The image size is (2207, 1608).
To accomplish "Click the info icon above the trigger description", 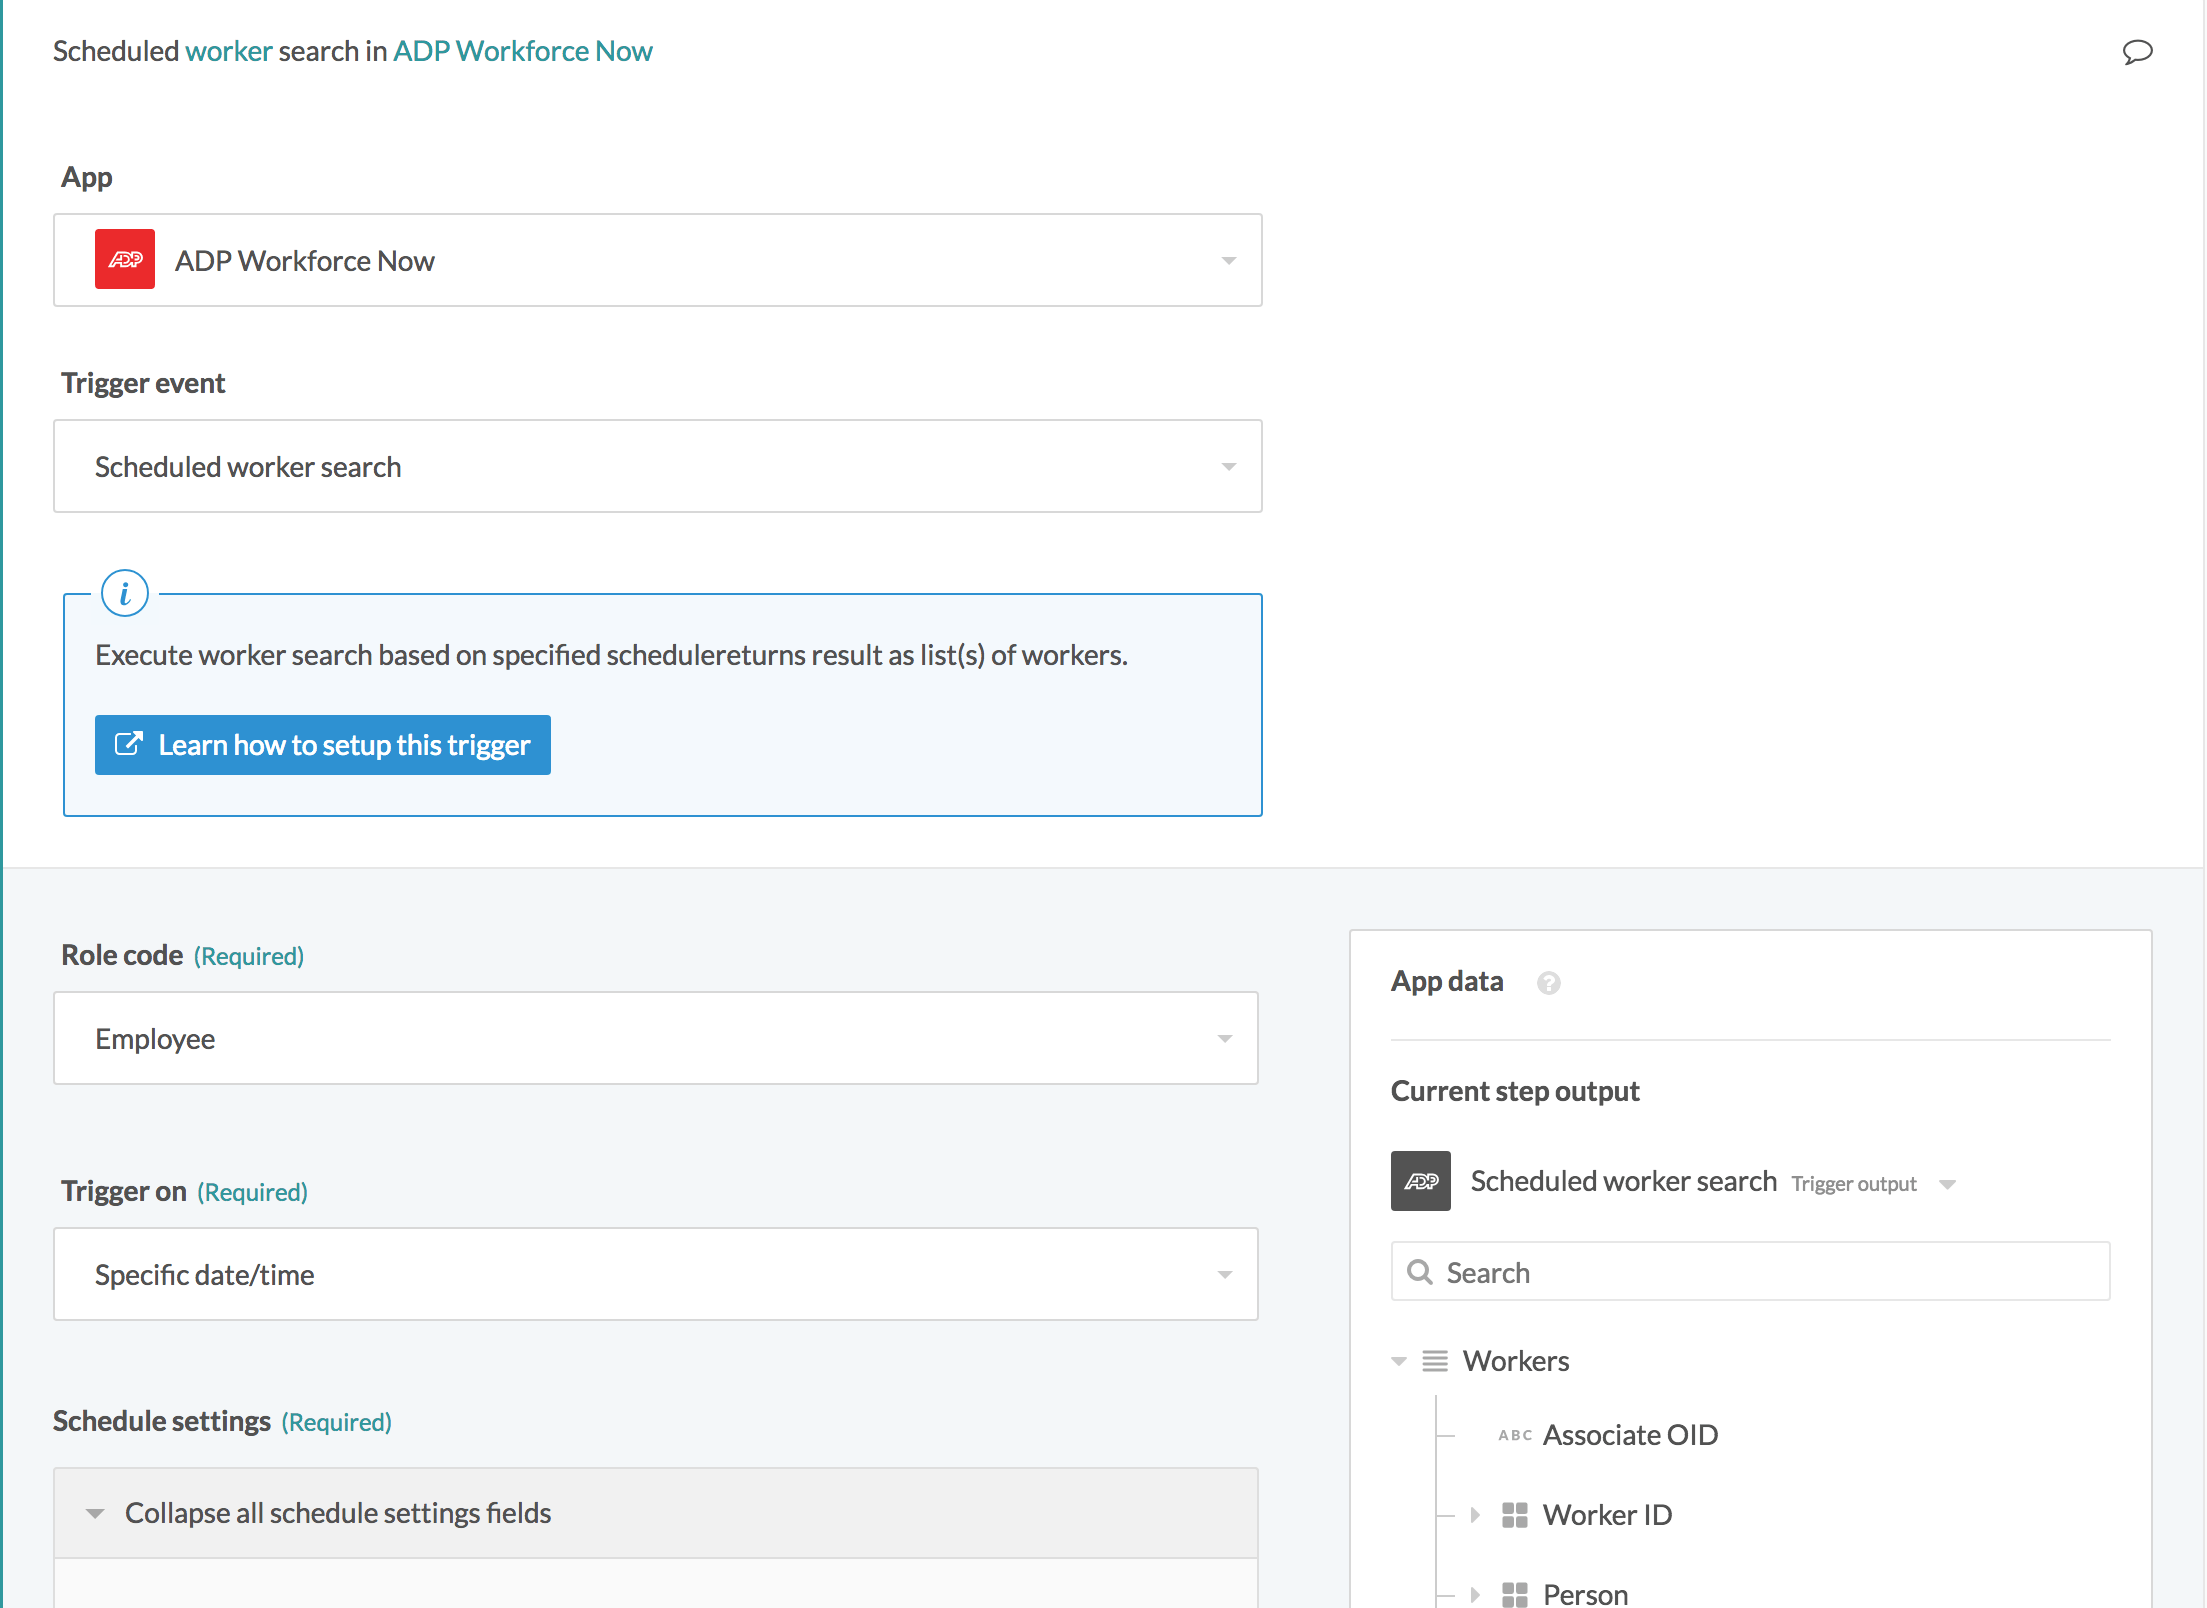I will (124, 592).
